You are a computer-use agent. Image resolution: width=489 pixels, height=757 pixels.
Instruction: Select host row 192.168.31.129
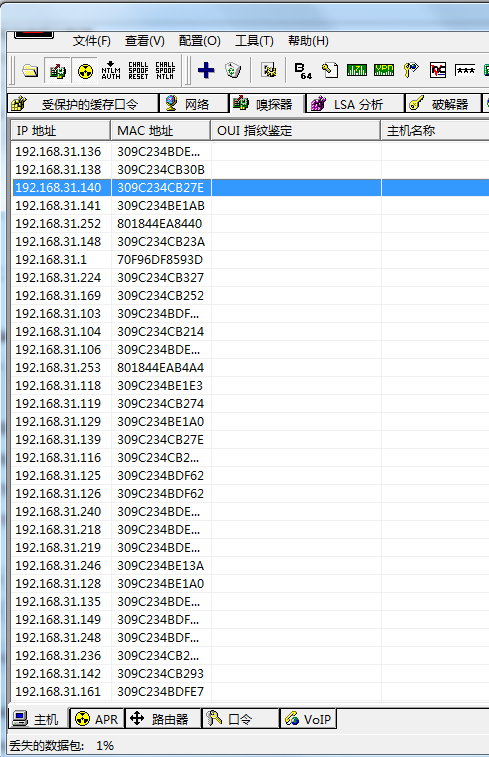click(250, 422)
